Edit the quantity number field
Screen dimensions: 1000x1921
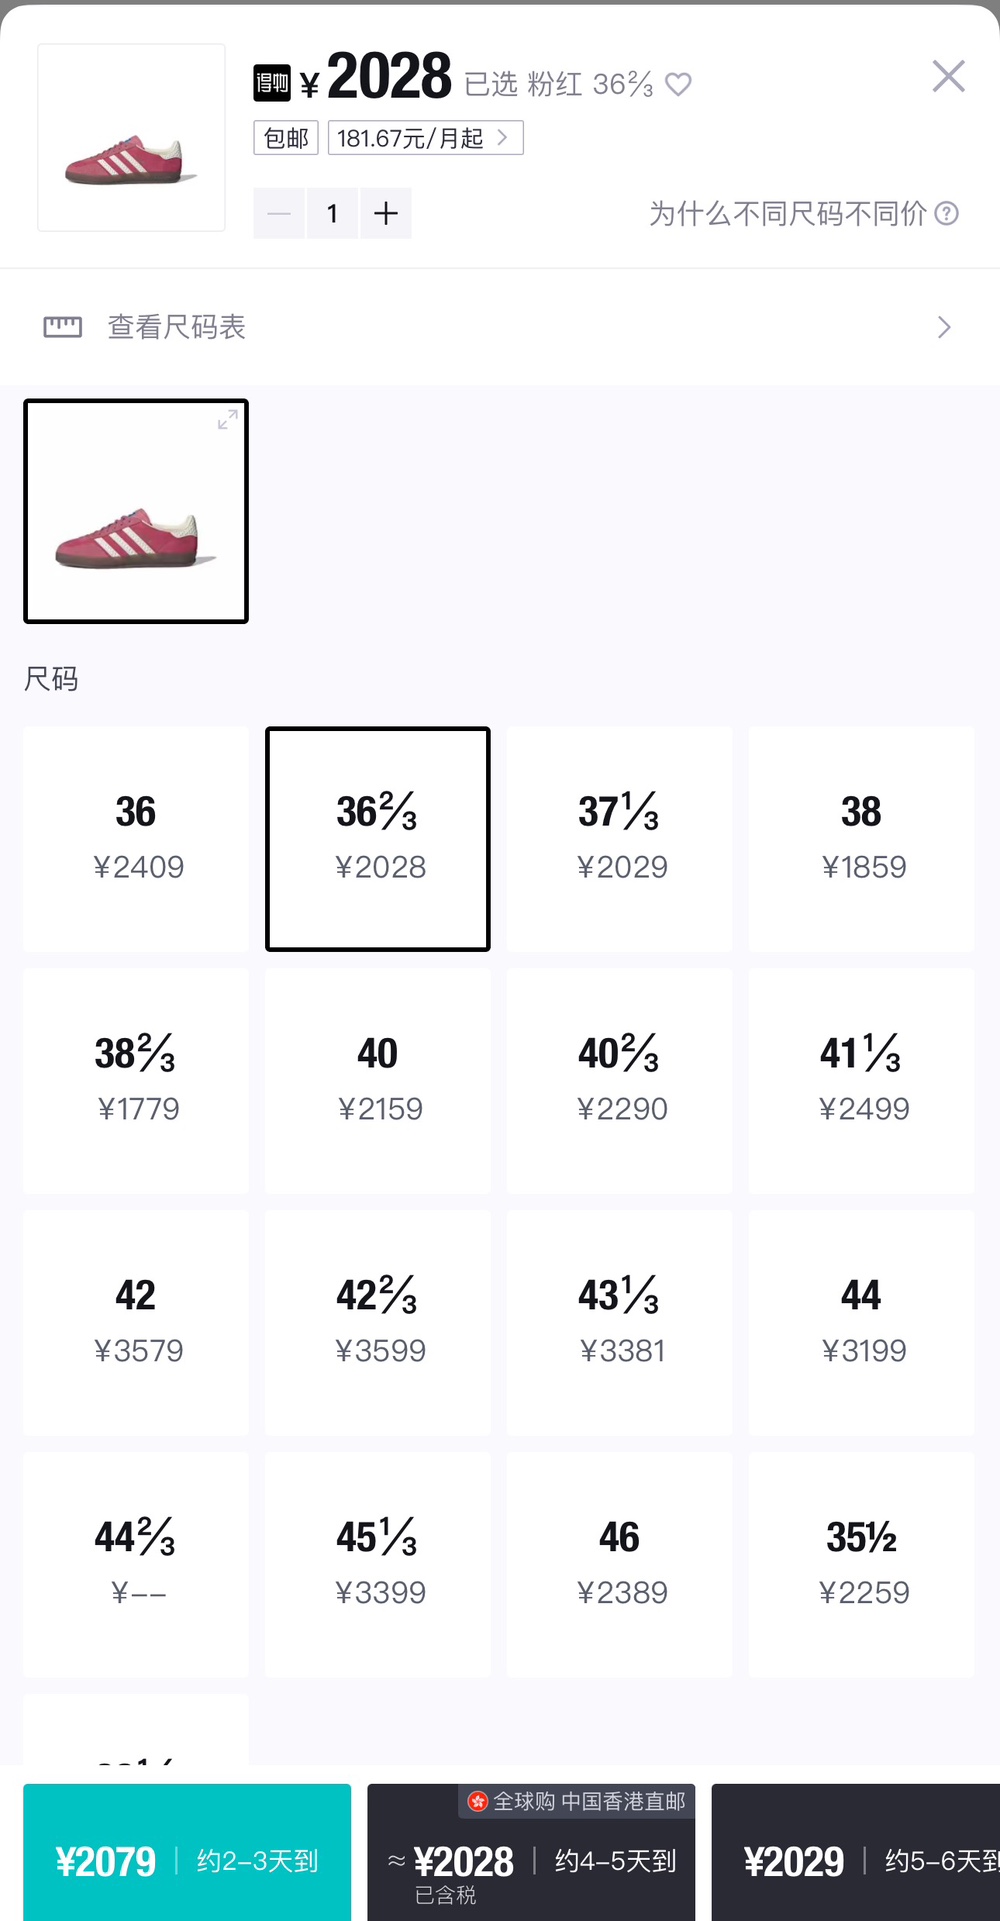point(332,213)
